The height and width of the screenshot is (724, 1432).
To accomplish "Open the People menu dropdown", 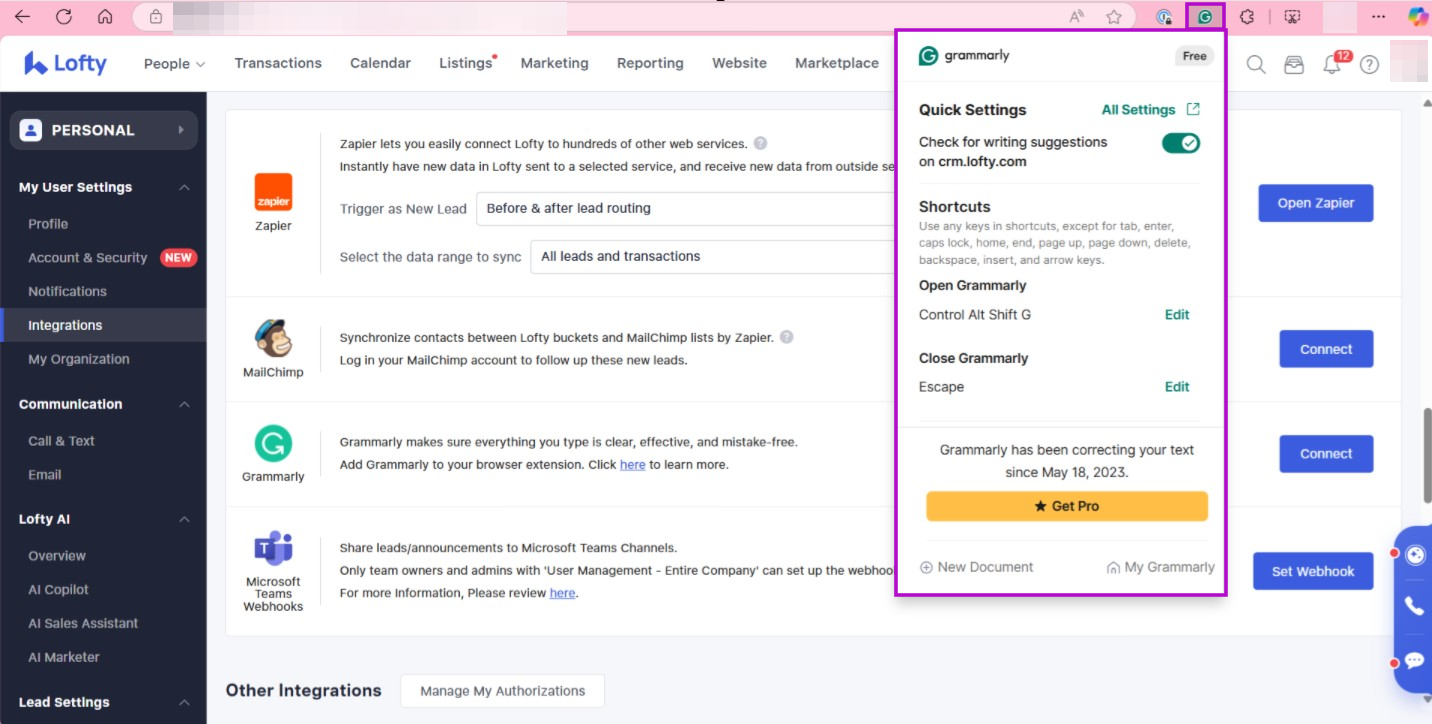I will 174,63.
